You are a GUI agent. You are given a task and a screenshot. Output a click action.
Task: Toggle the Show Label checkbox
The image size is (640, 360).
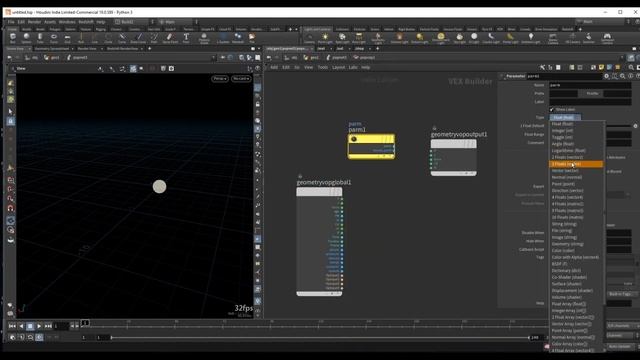[x=552, y=109]
